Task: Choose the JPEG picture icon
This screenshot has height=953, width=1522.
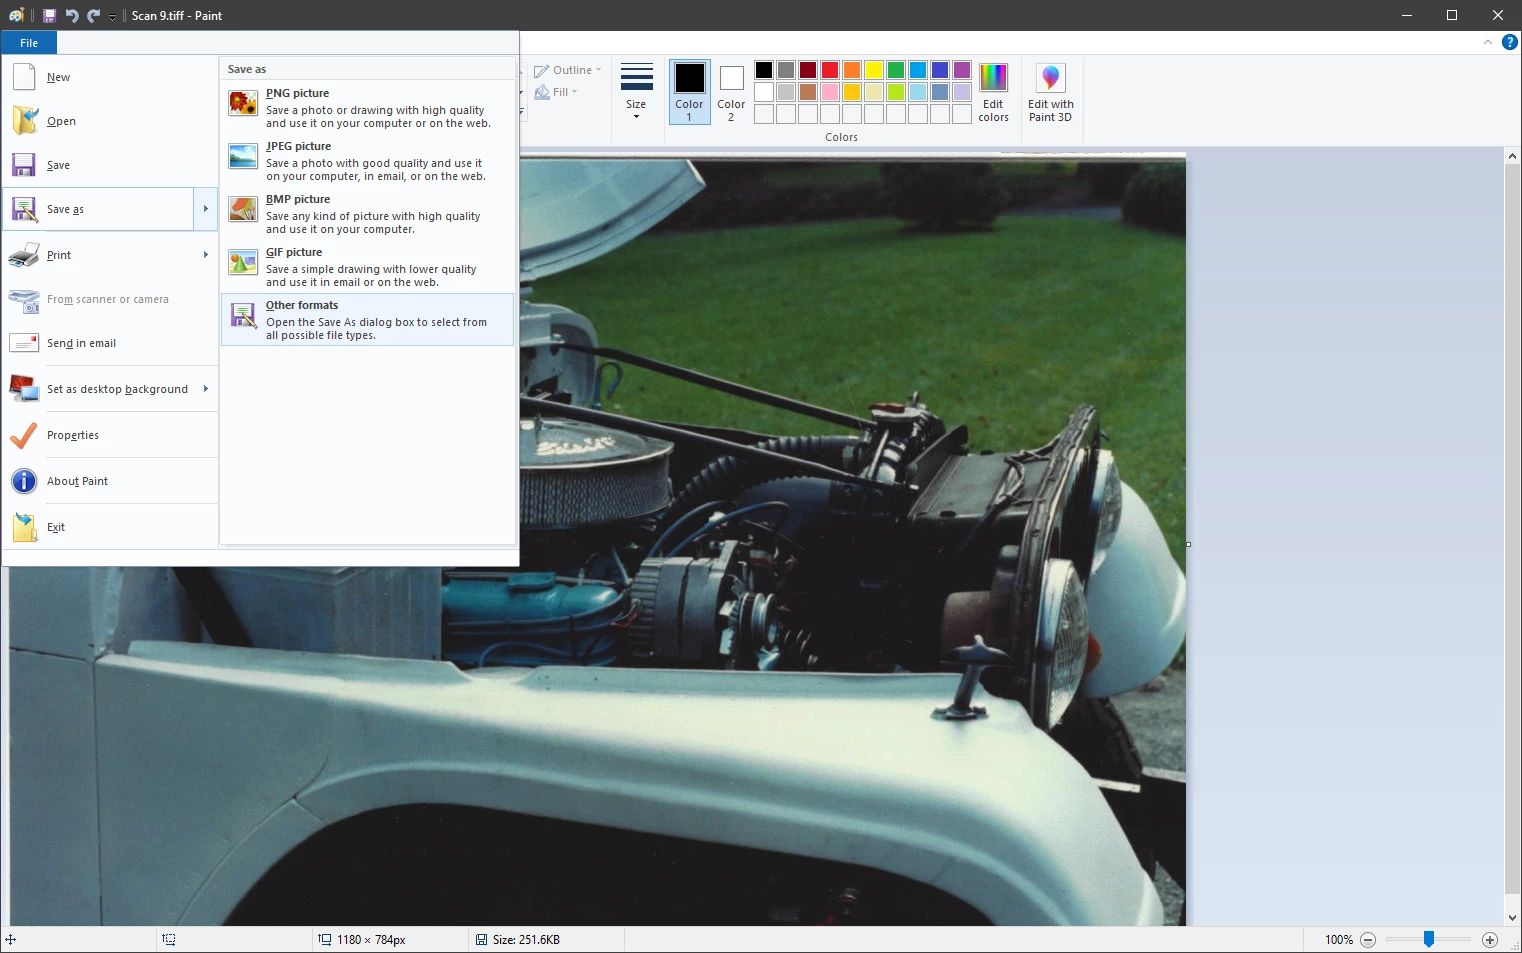Action: tap(243, 156)
